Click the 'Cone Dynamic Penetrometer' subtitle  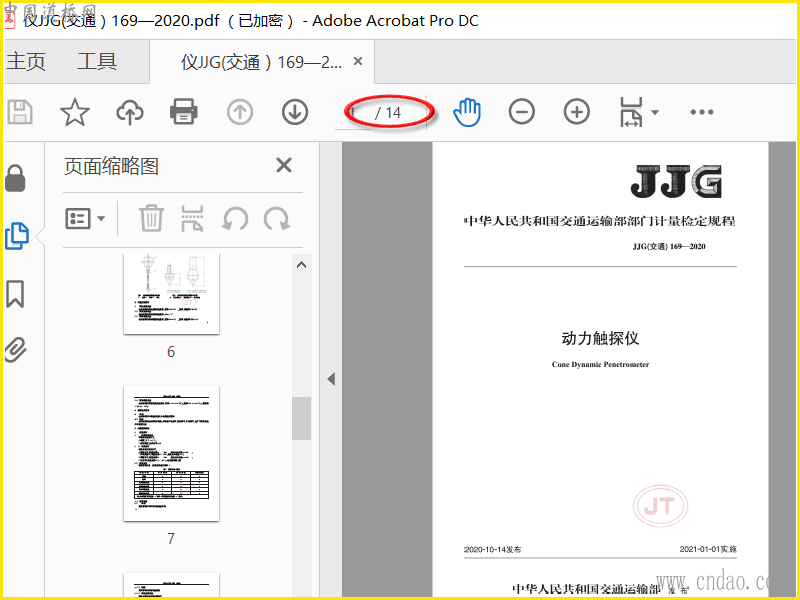[600, 364]
